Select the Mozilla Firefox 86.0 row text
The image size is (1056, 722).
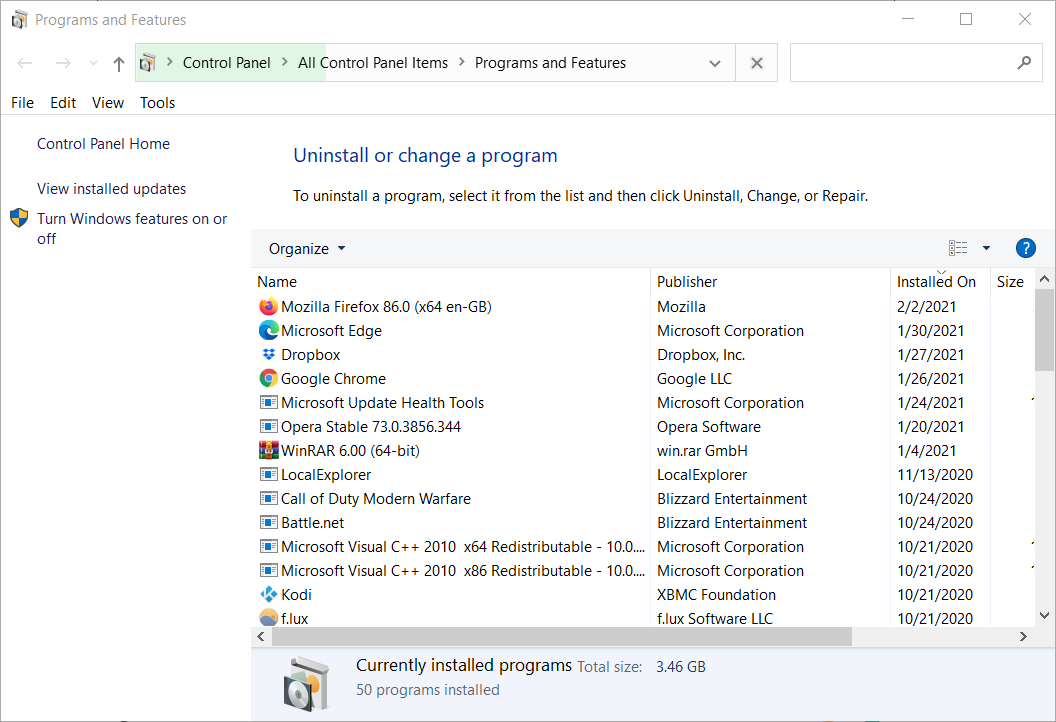[386, 306]
